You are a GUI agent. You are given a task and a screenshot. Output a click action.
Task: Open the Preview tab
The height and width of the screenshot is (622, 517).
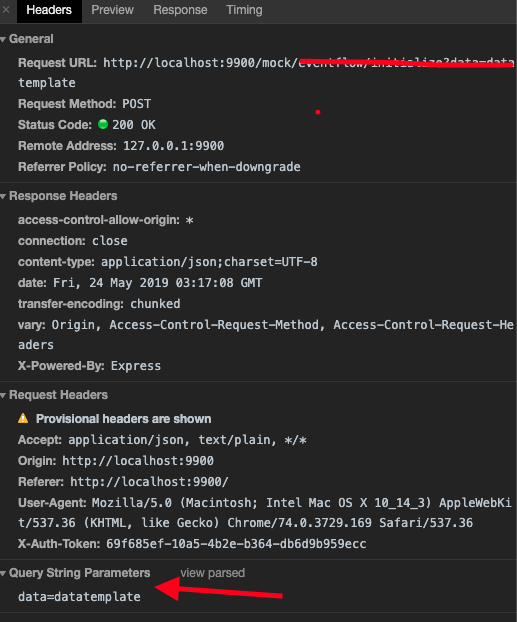tap(112, 10)
